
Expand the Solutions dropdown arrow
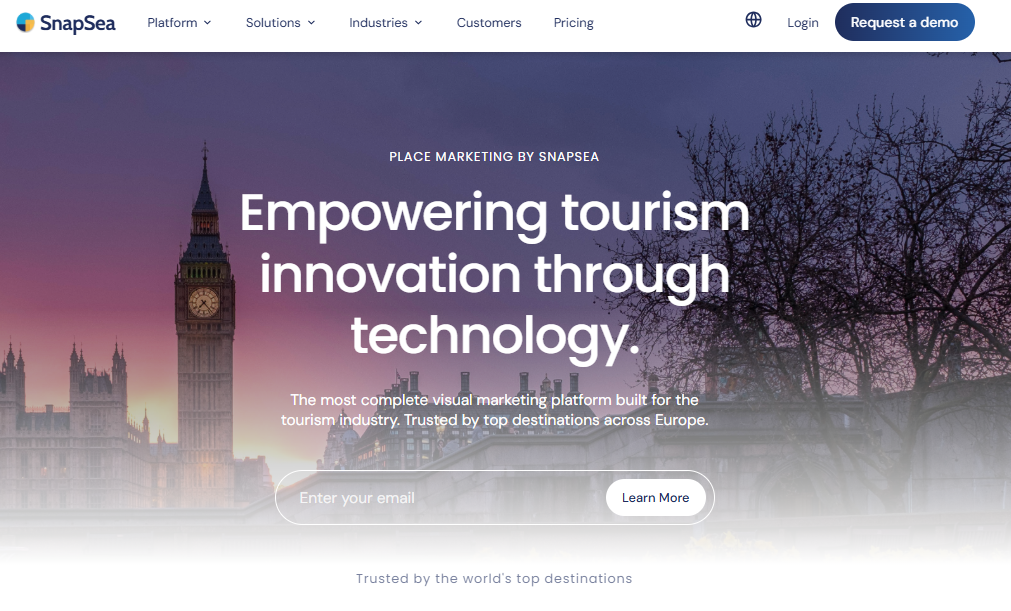click(x=311, y=23)
